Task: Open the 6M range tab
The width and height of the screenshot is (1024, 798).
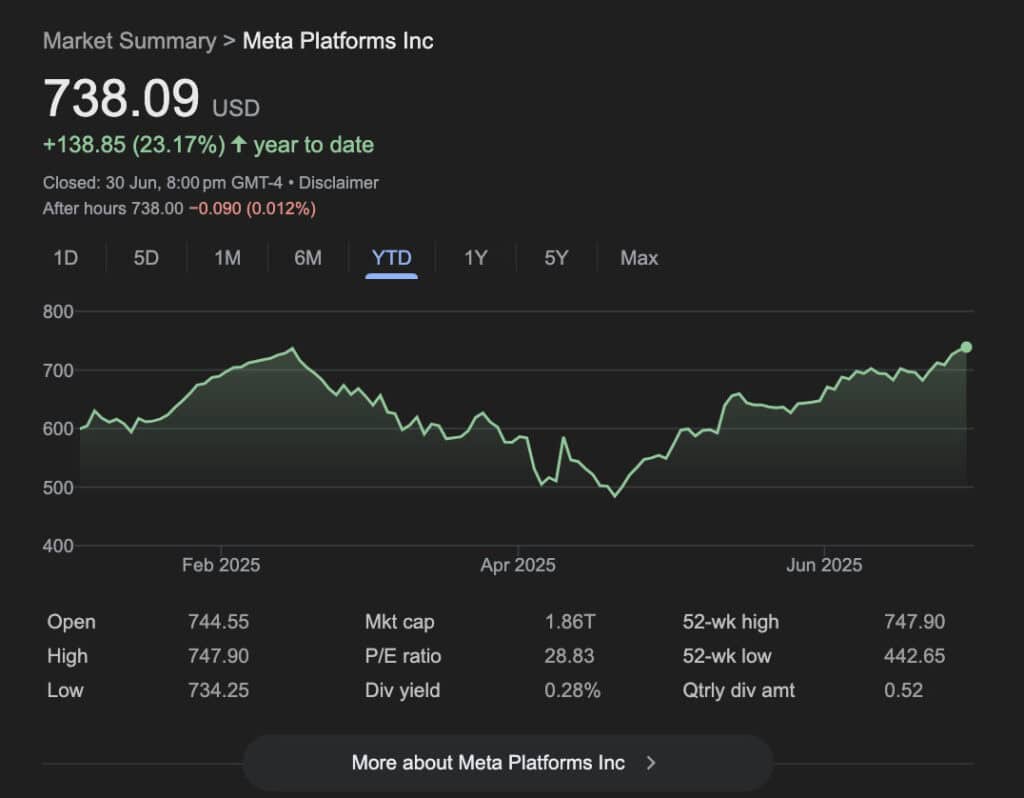Action: (x=308, y=258)
